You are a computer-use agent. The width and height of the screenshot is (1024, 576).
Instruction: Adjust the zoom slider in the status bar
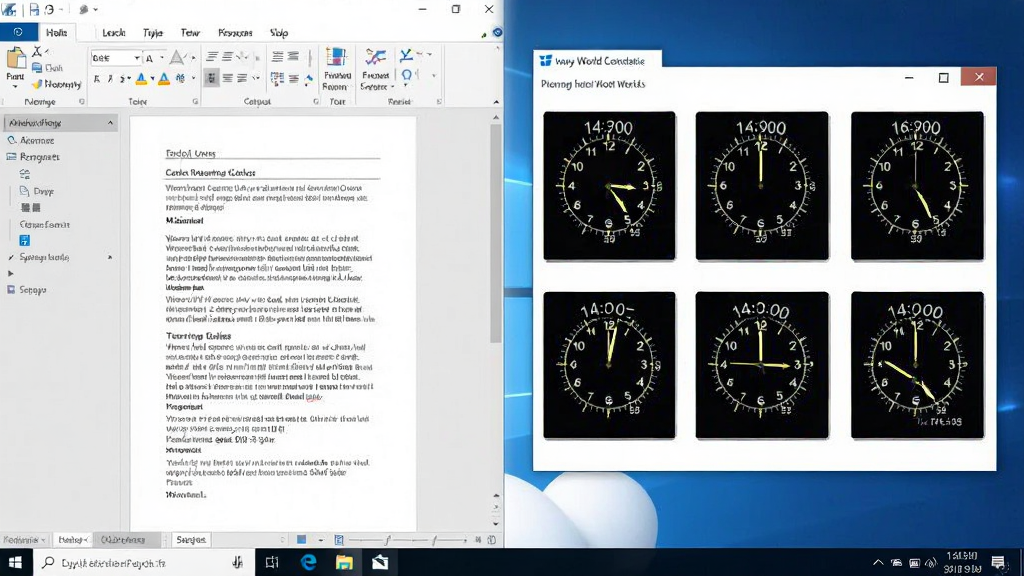pyautogui.click(x=407, y=539)
